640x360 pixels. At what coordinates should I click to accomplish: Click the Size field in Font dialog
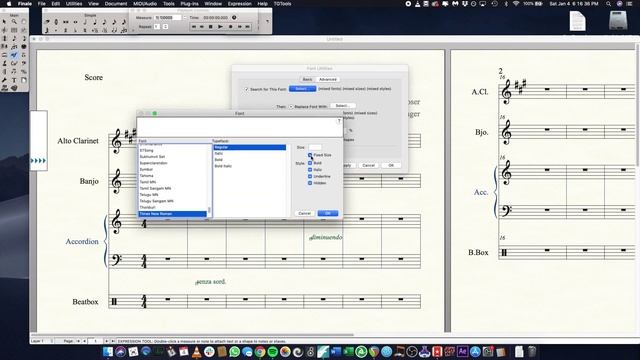click(315, 147)
